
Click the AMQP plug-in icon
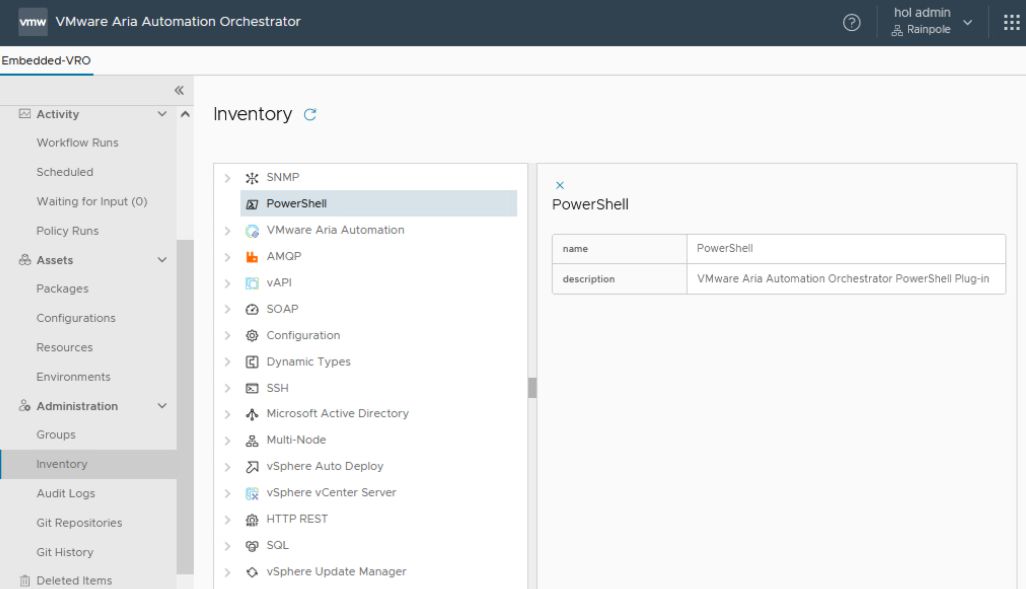coord(252,257)
